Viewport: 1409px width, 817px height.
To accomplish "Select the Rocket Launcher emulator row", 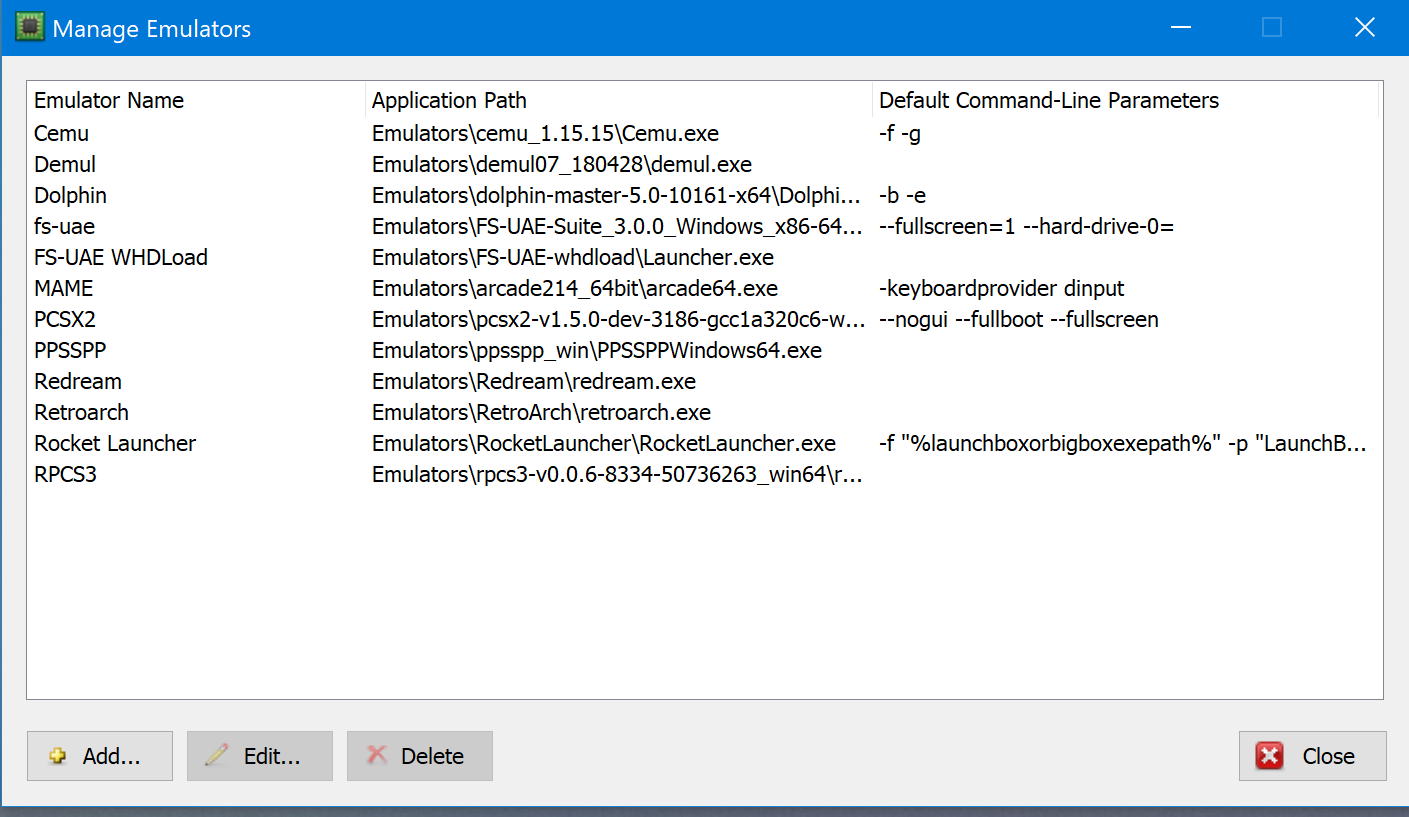I will coord(704,443).
